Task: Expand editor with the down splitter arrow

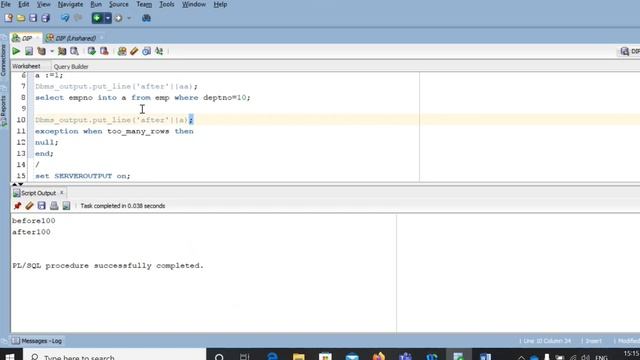Action: pos(21,184)
